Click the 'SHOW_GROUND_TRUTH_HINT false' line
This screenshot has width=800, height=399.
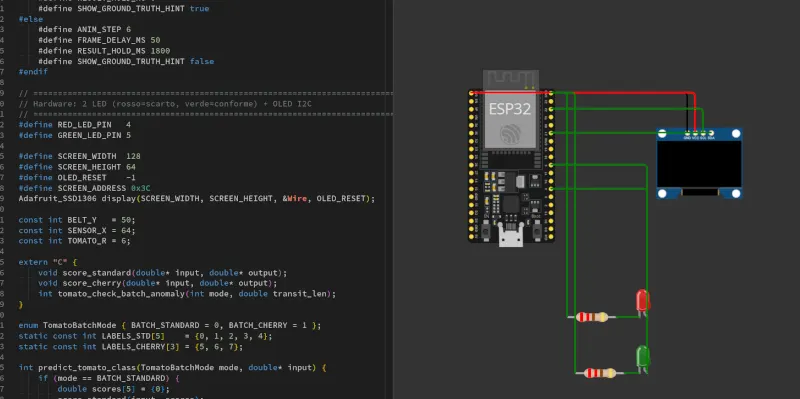coord(126,61)
